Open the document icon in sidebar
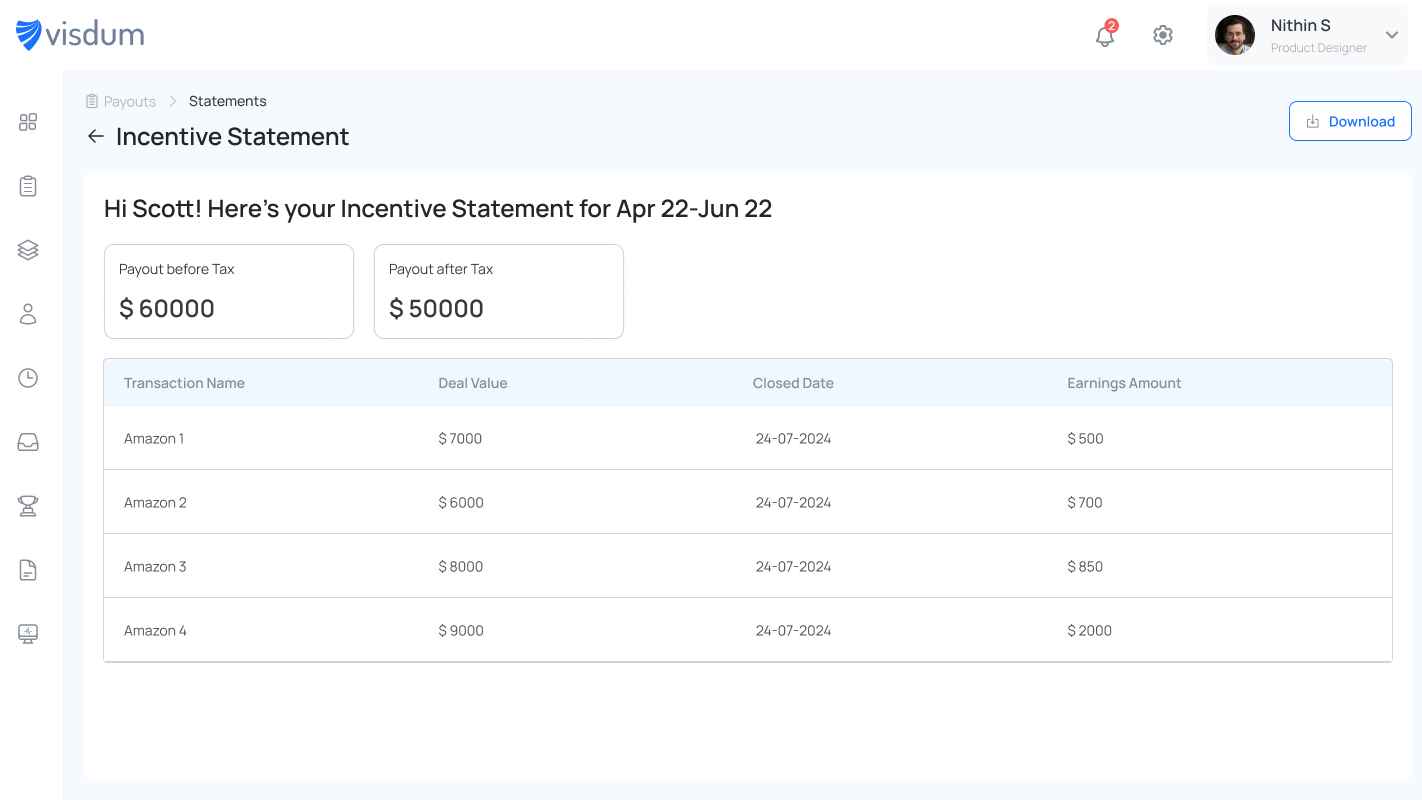This screenshot has width=1422, height=800. point(28,570)
